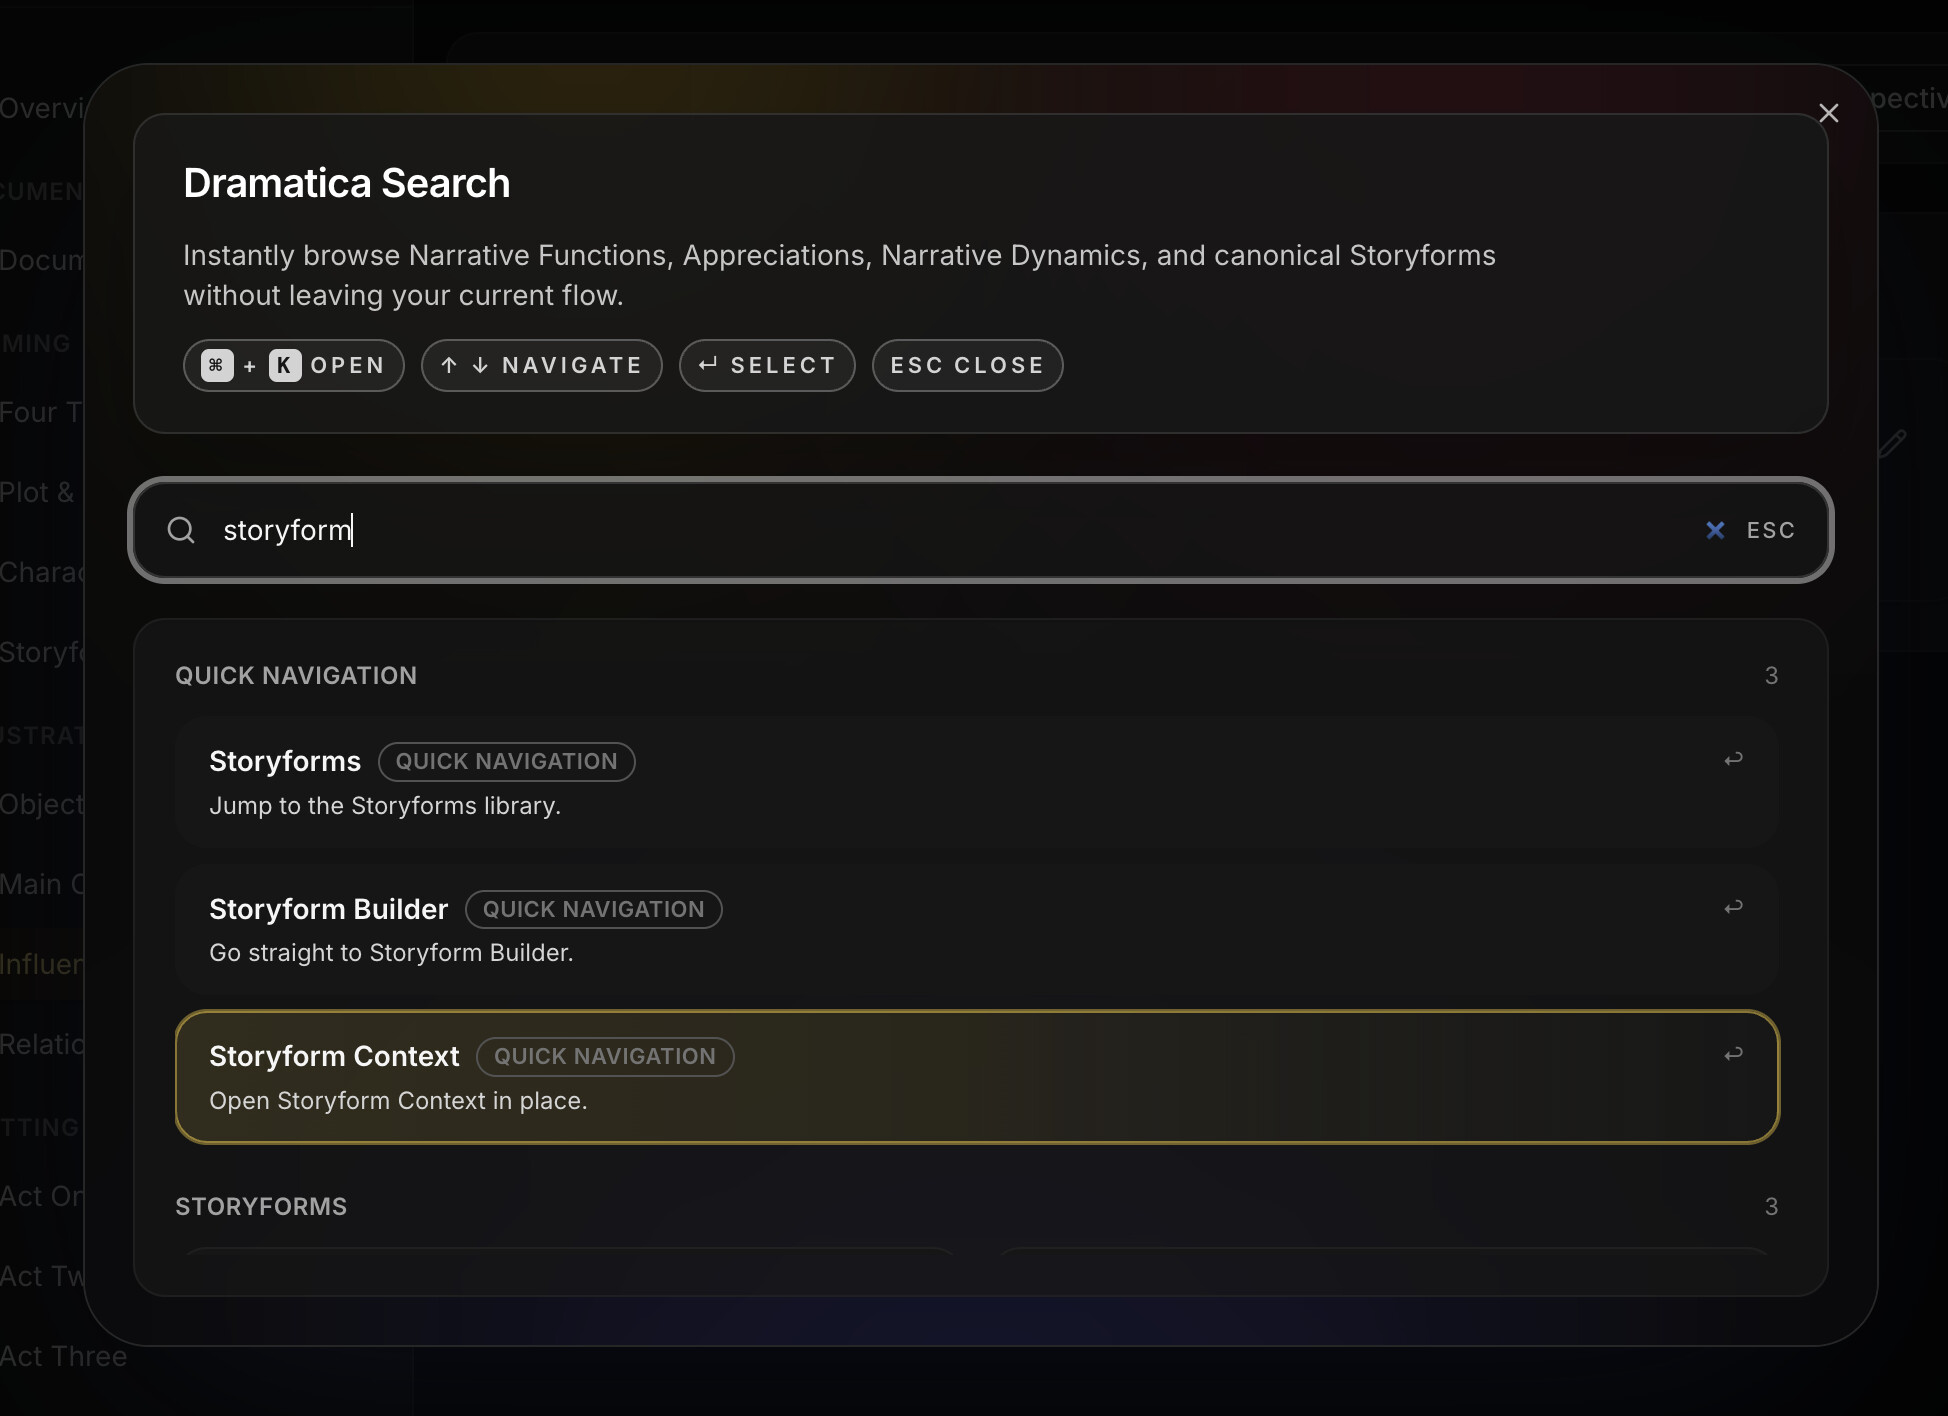Click the Select shortcut hint pill
The image size is (1948, 1416).
767,365
